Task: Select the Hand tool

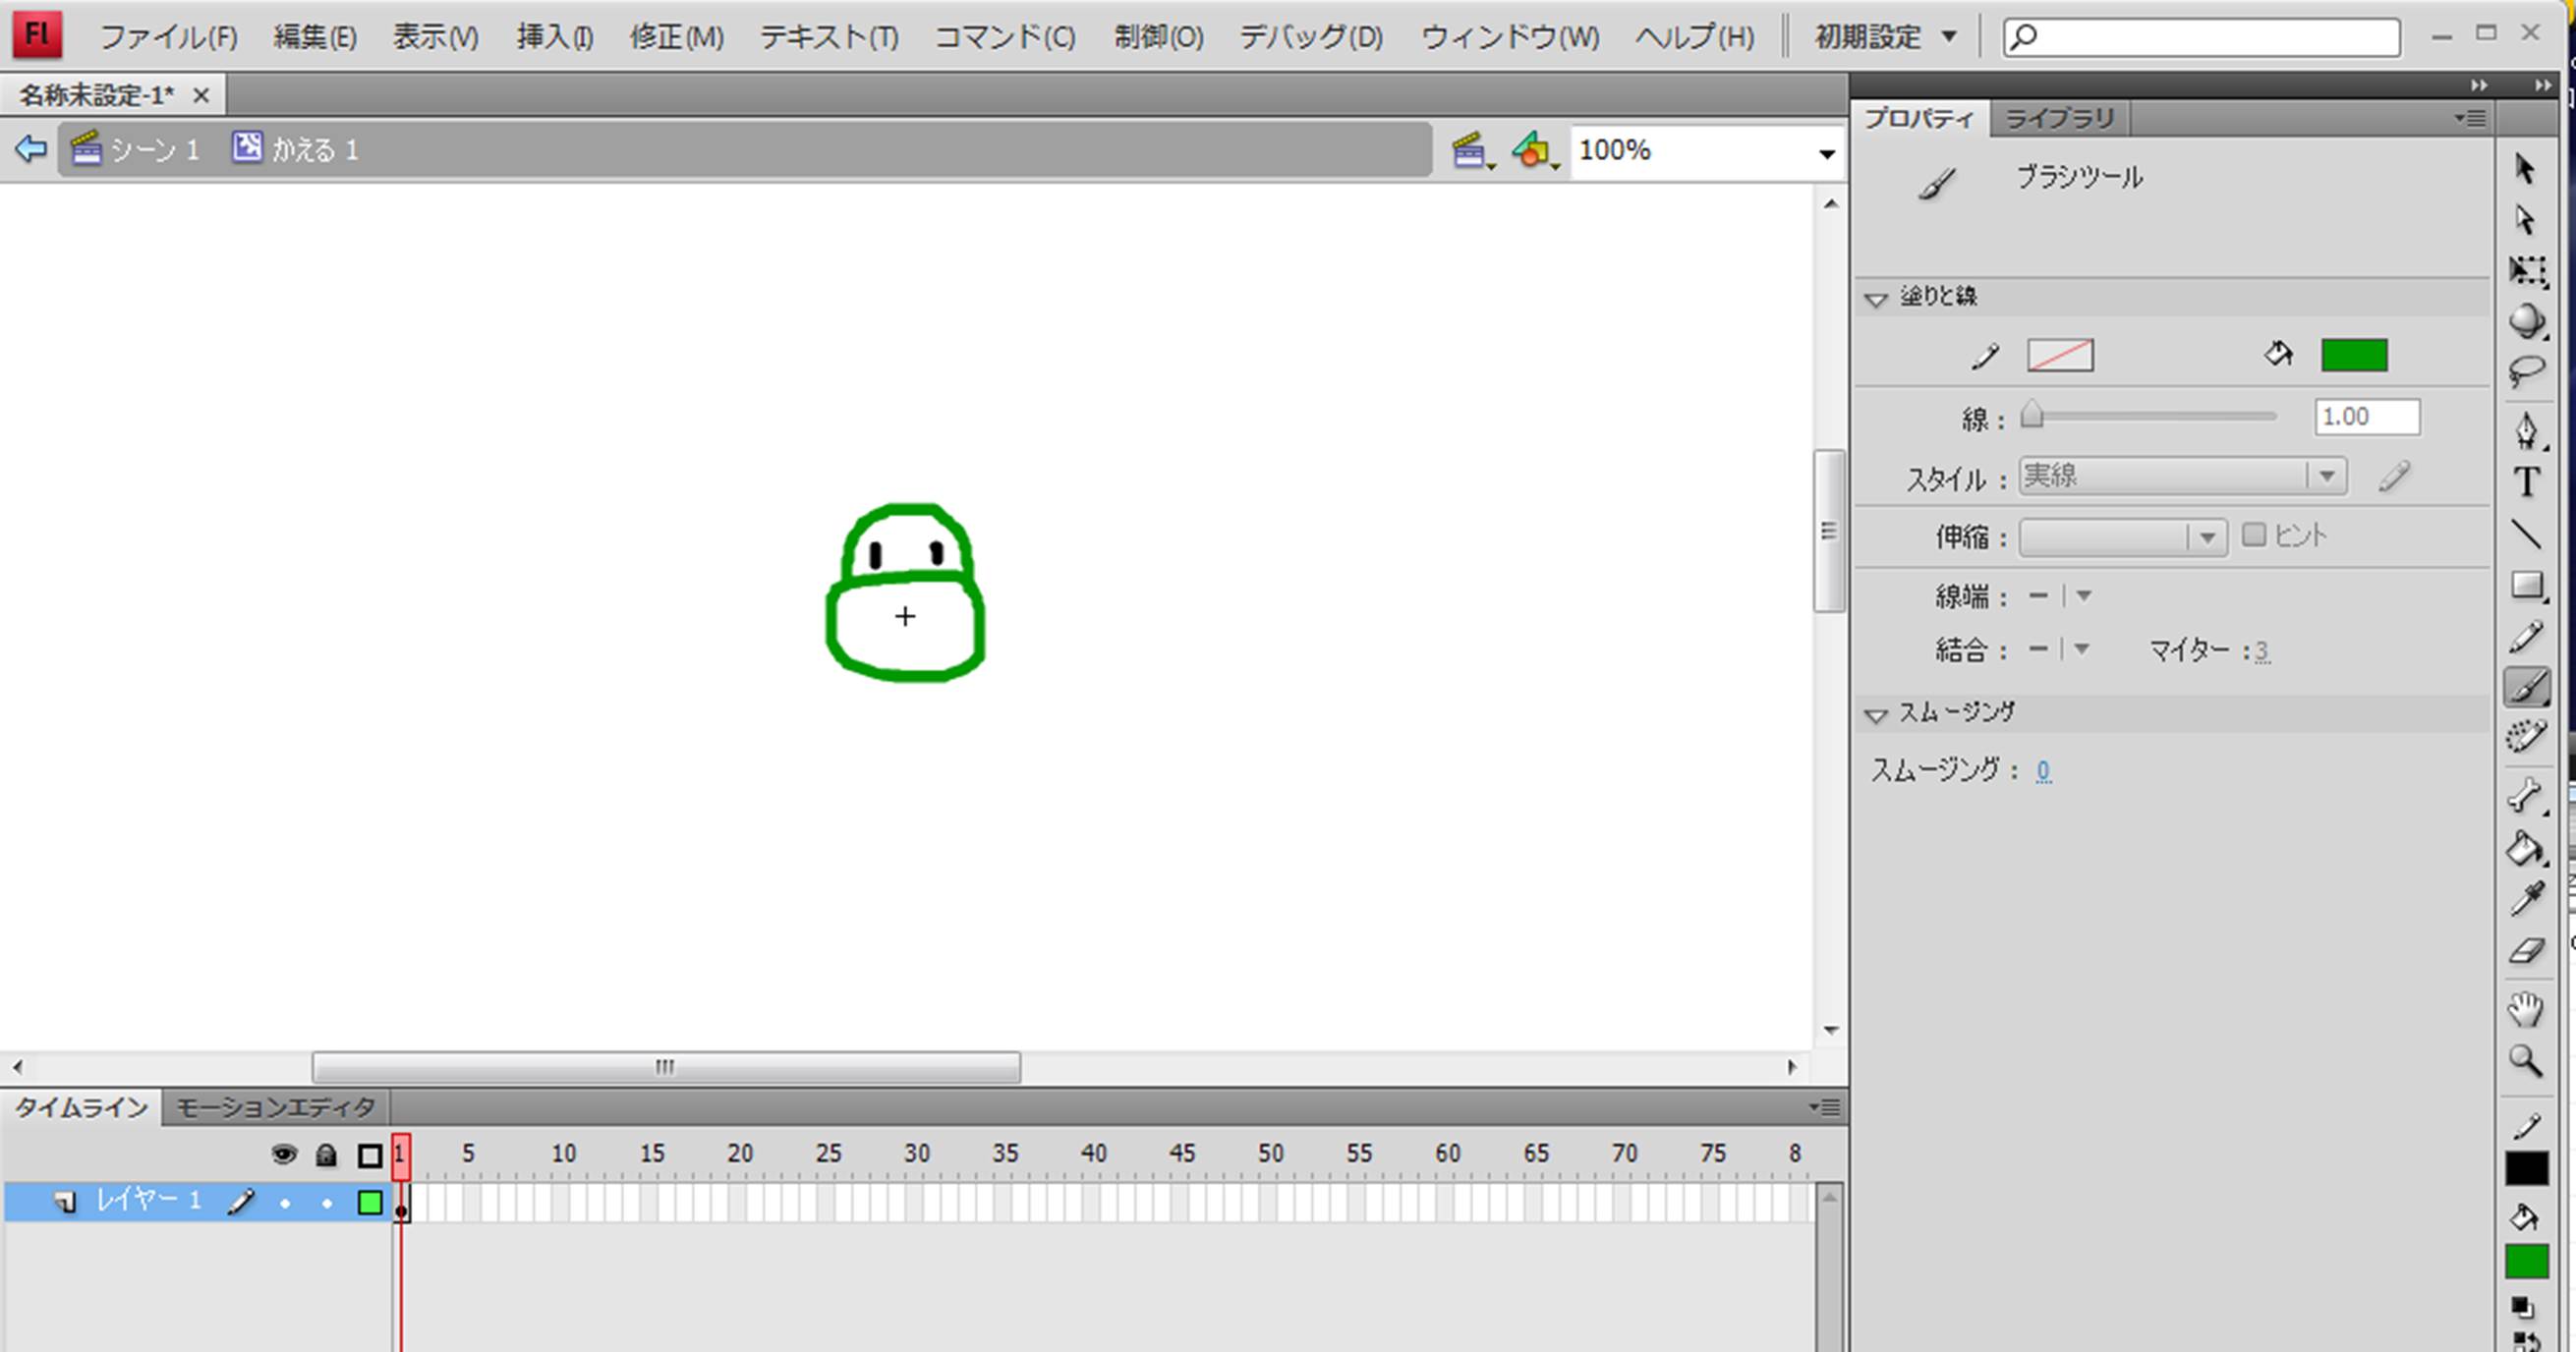Action: [2526, 1009]
